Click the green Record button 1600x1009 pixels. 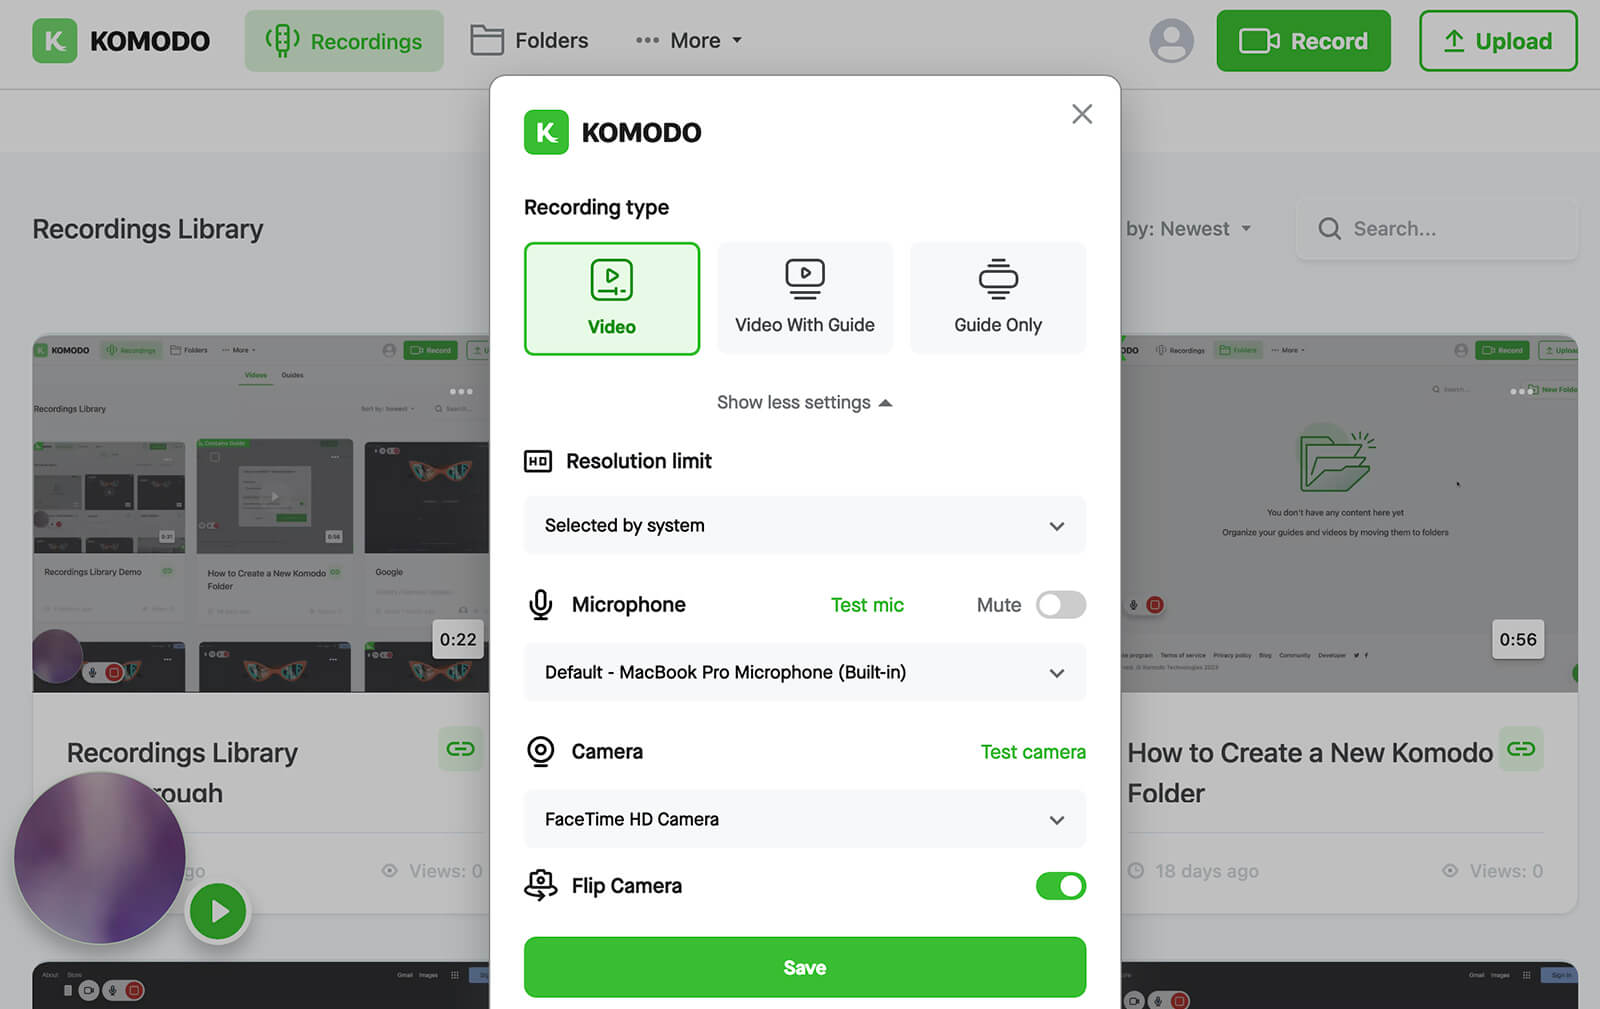1303,41
